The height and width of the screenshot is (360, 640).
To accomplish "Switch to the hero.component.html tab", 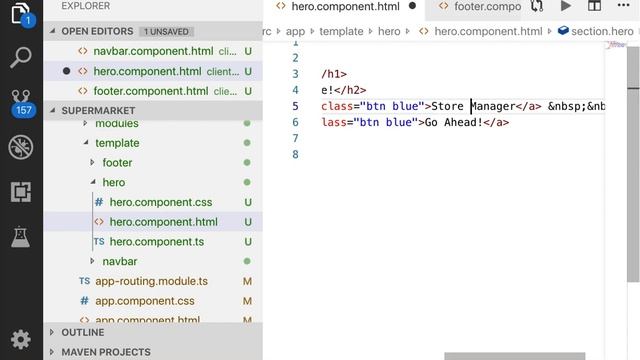I will point(345,7).
